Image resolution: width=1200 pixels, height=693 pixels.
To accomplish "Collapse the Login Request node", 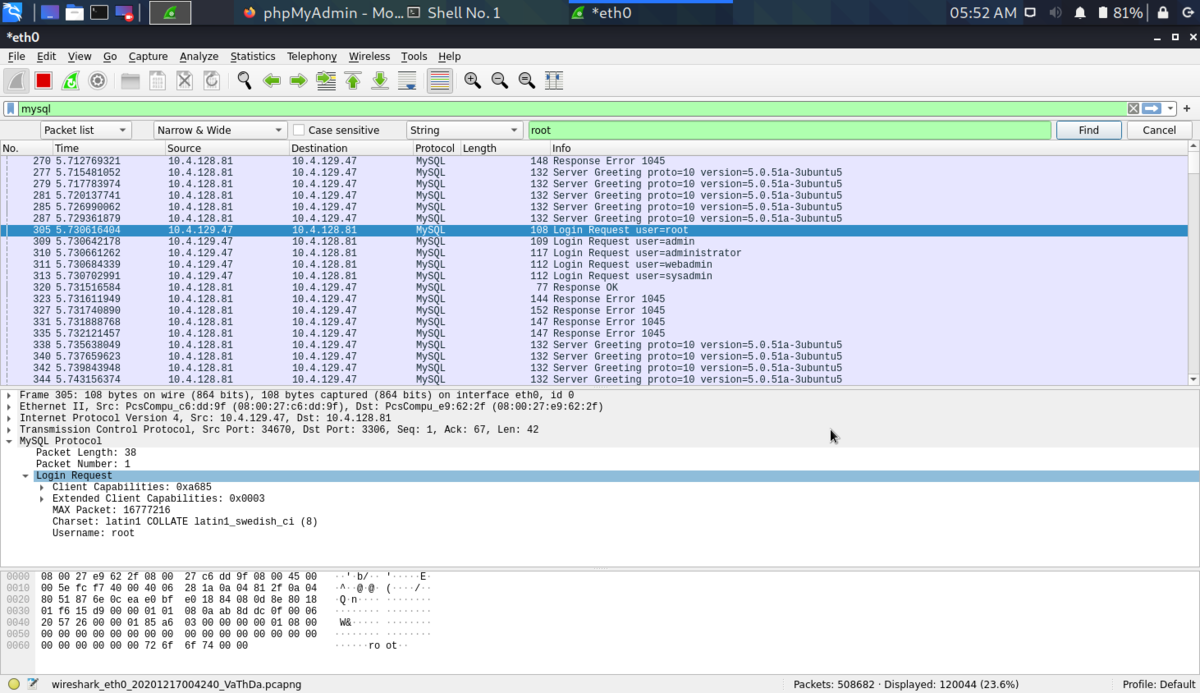I will tap(26, 476).
